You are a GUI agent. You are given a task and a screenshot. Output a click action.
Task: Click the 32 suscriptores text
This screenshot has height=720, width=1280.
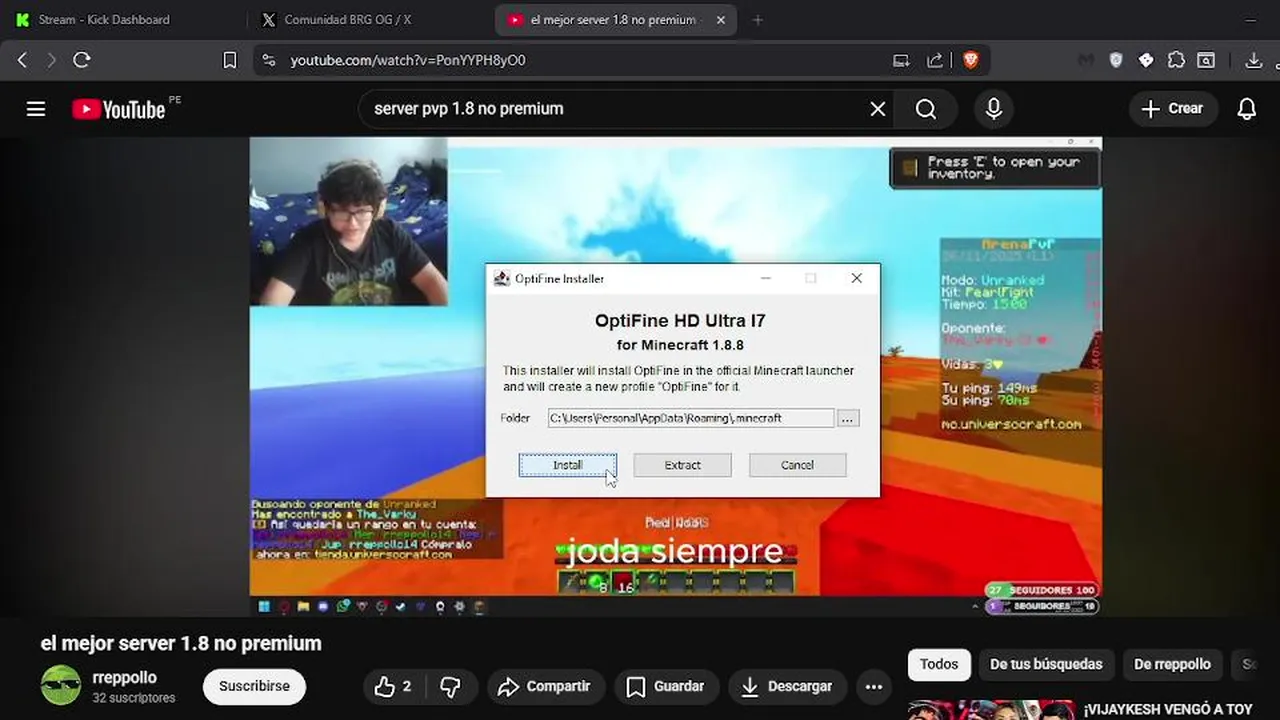click(134, 698)
